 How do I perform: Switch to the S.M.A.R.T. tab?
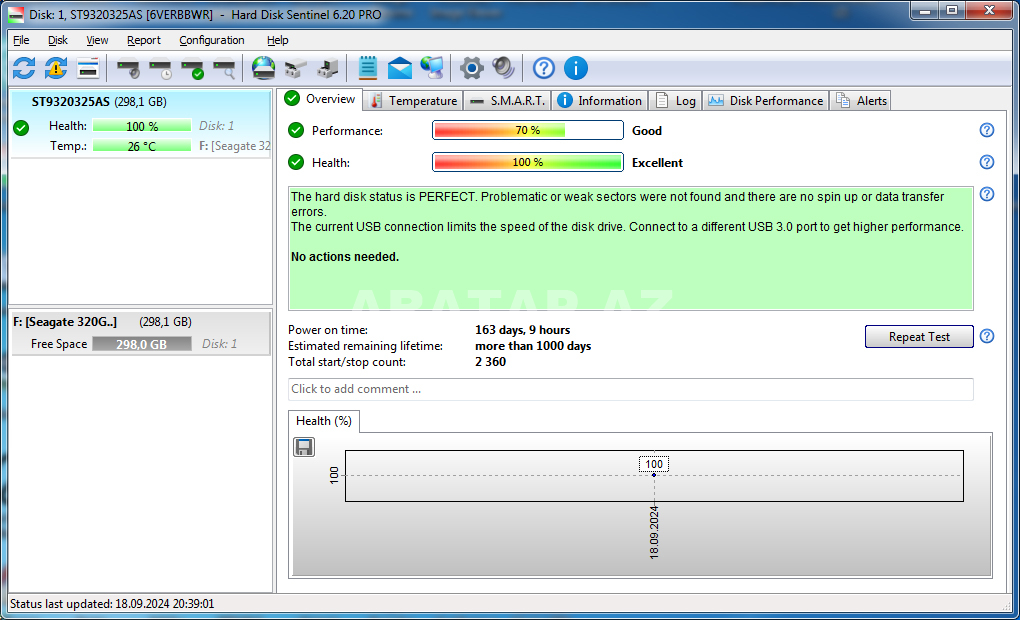[508, 101]
